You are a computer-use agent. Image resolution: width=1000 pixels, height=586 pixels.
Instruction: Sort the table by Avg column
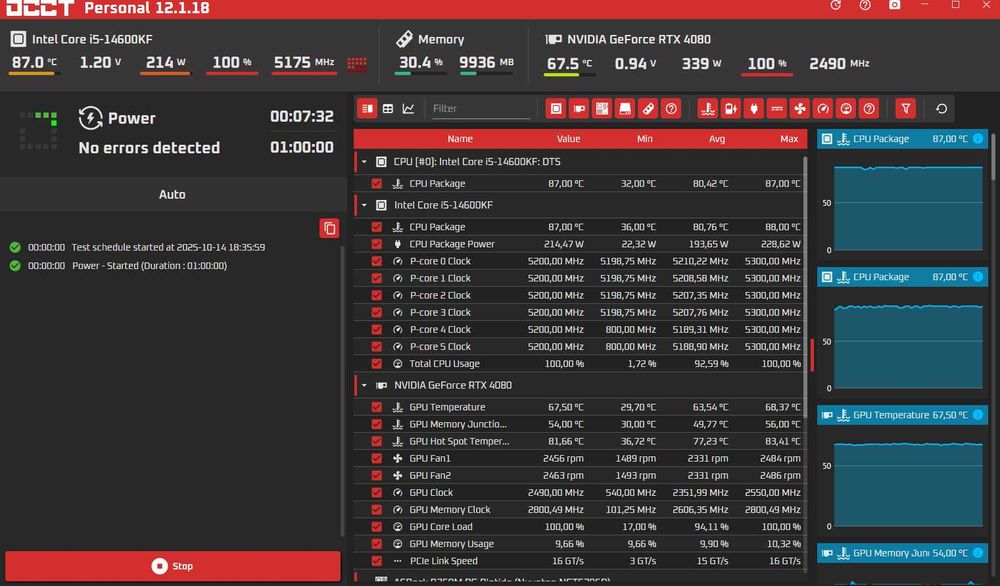pos(717,138)
